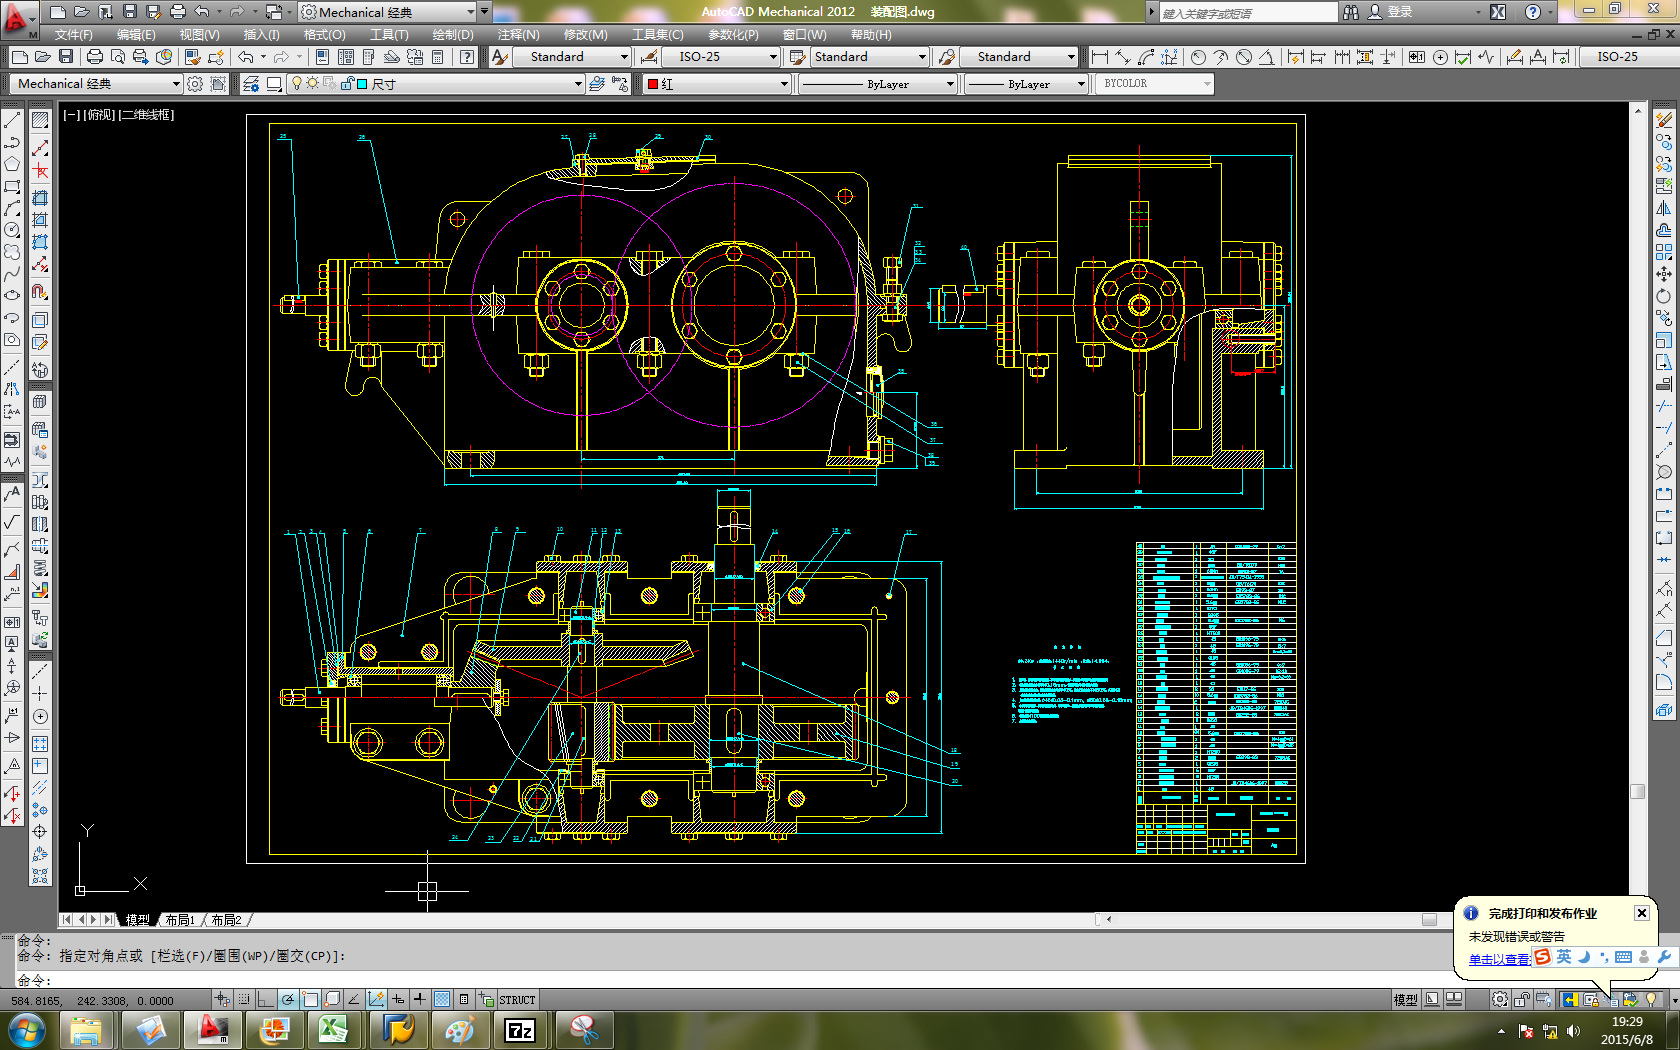Image resolution: width=1680 pixels, height=1050 pixels.
Task: Toggle Ortho mode in the status bar
Action: pos(265,999)
